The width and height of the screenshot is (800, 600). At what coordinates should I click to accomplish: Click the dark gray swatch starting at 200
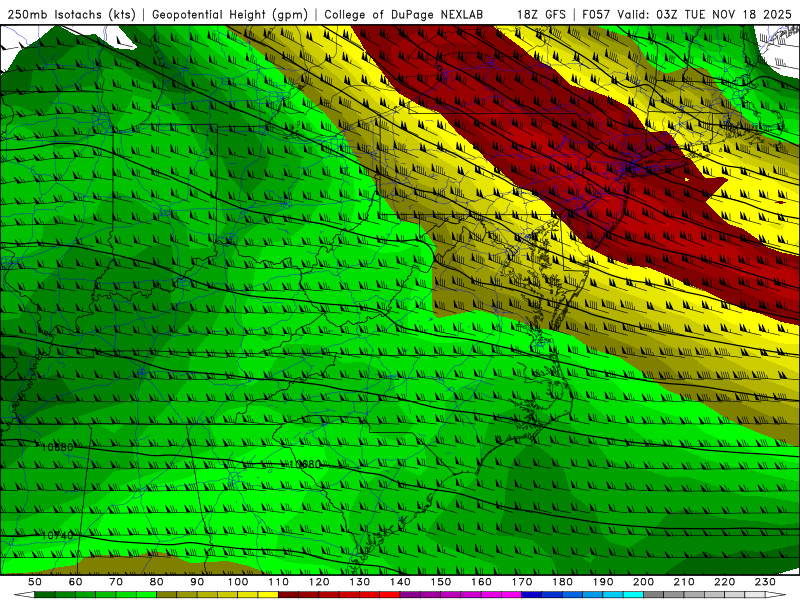click(653, 595)
